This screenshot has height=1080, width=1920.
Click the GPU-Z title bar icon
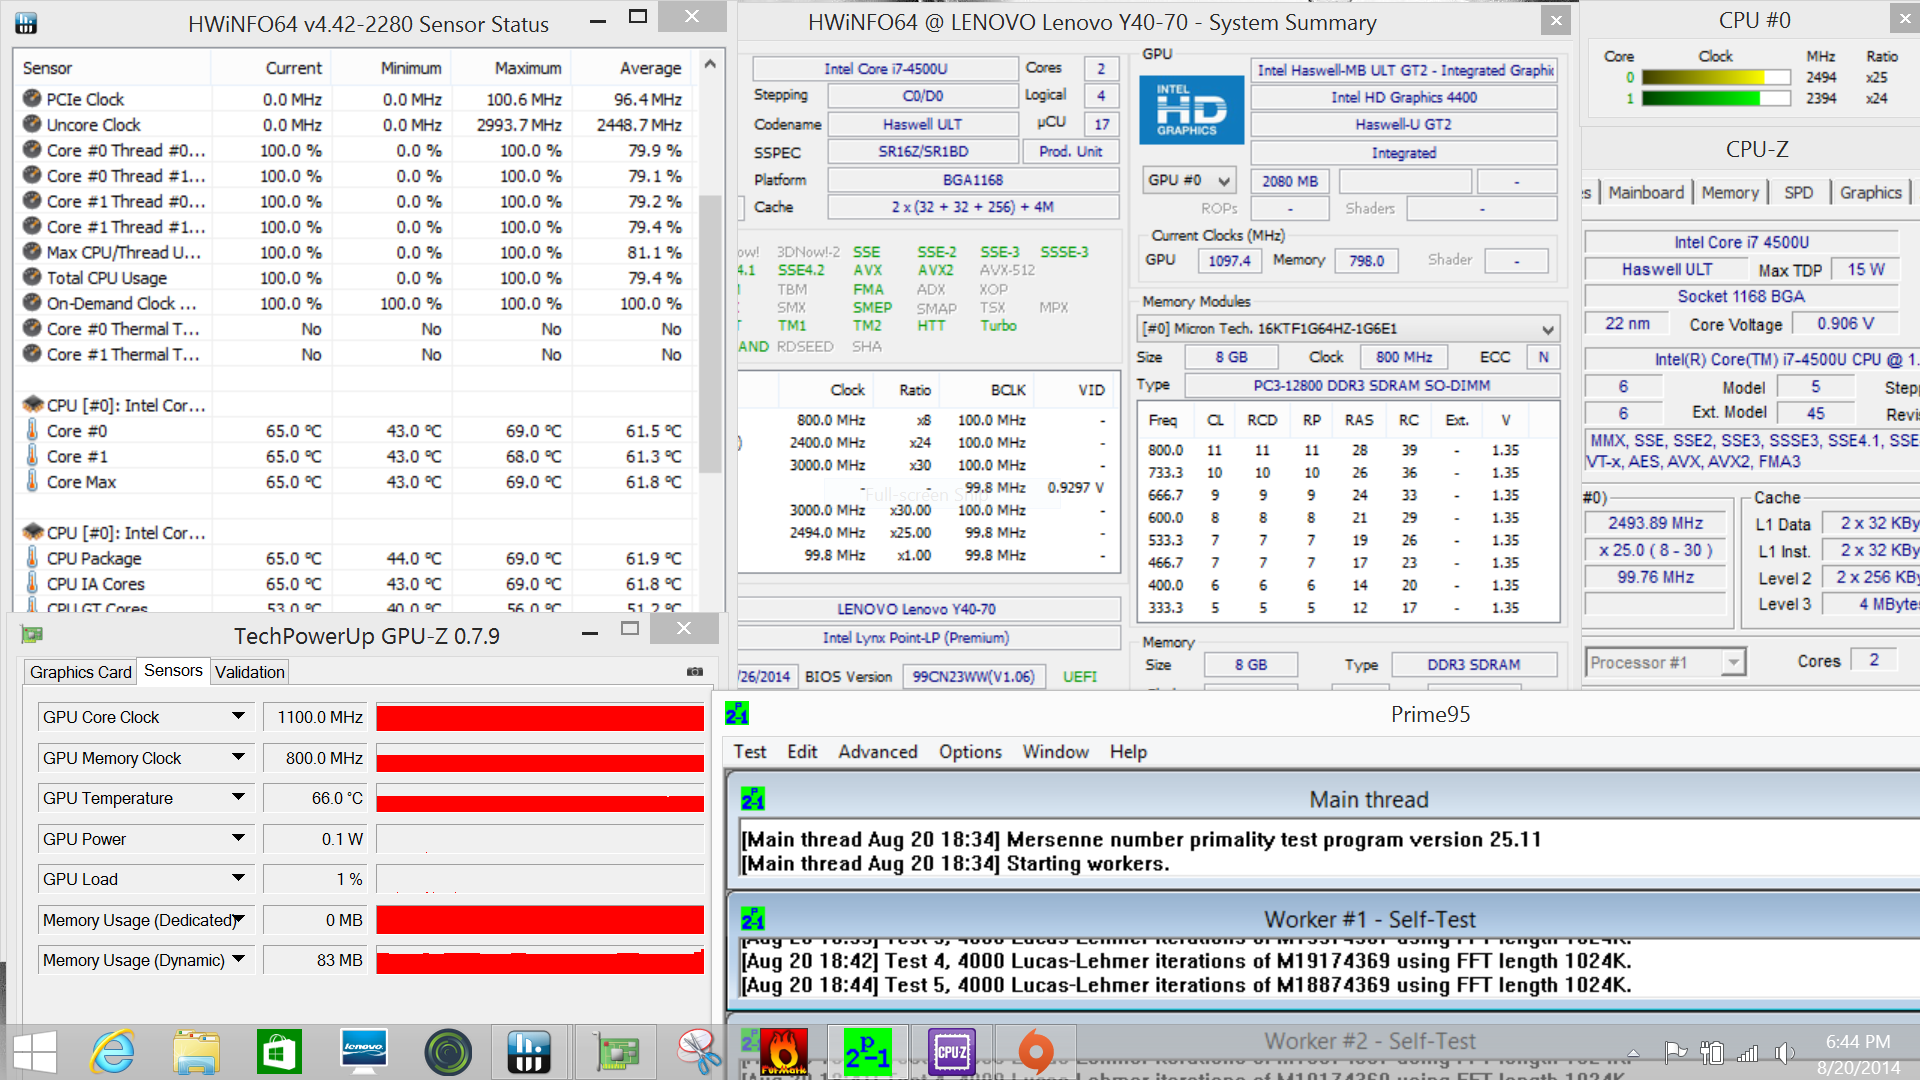coord(31,635)
